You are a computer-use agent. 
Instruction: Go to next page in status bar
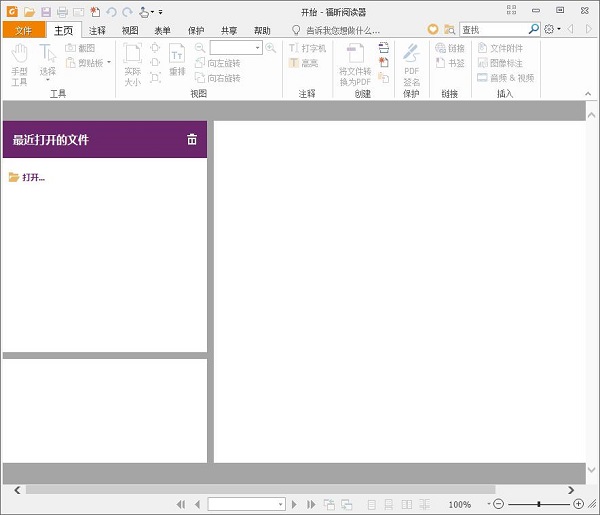[x=294, y=504]
